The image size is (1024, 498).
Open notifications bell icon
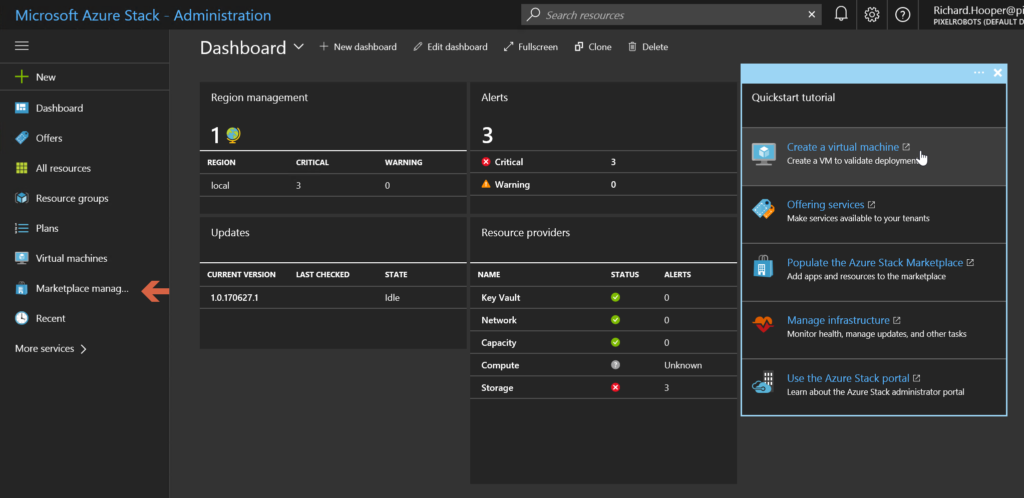click(841, 14)
